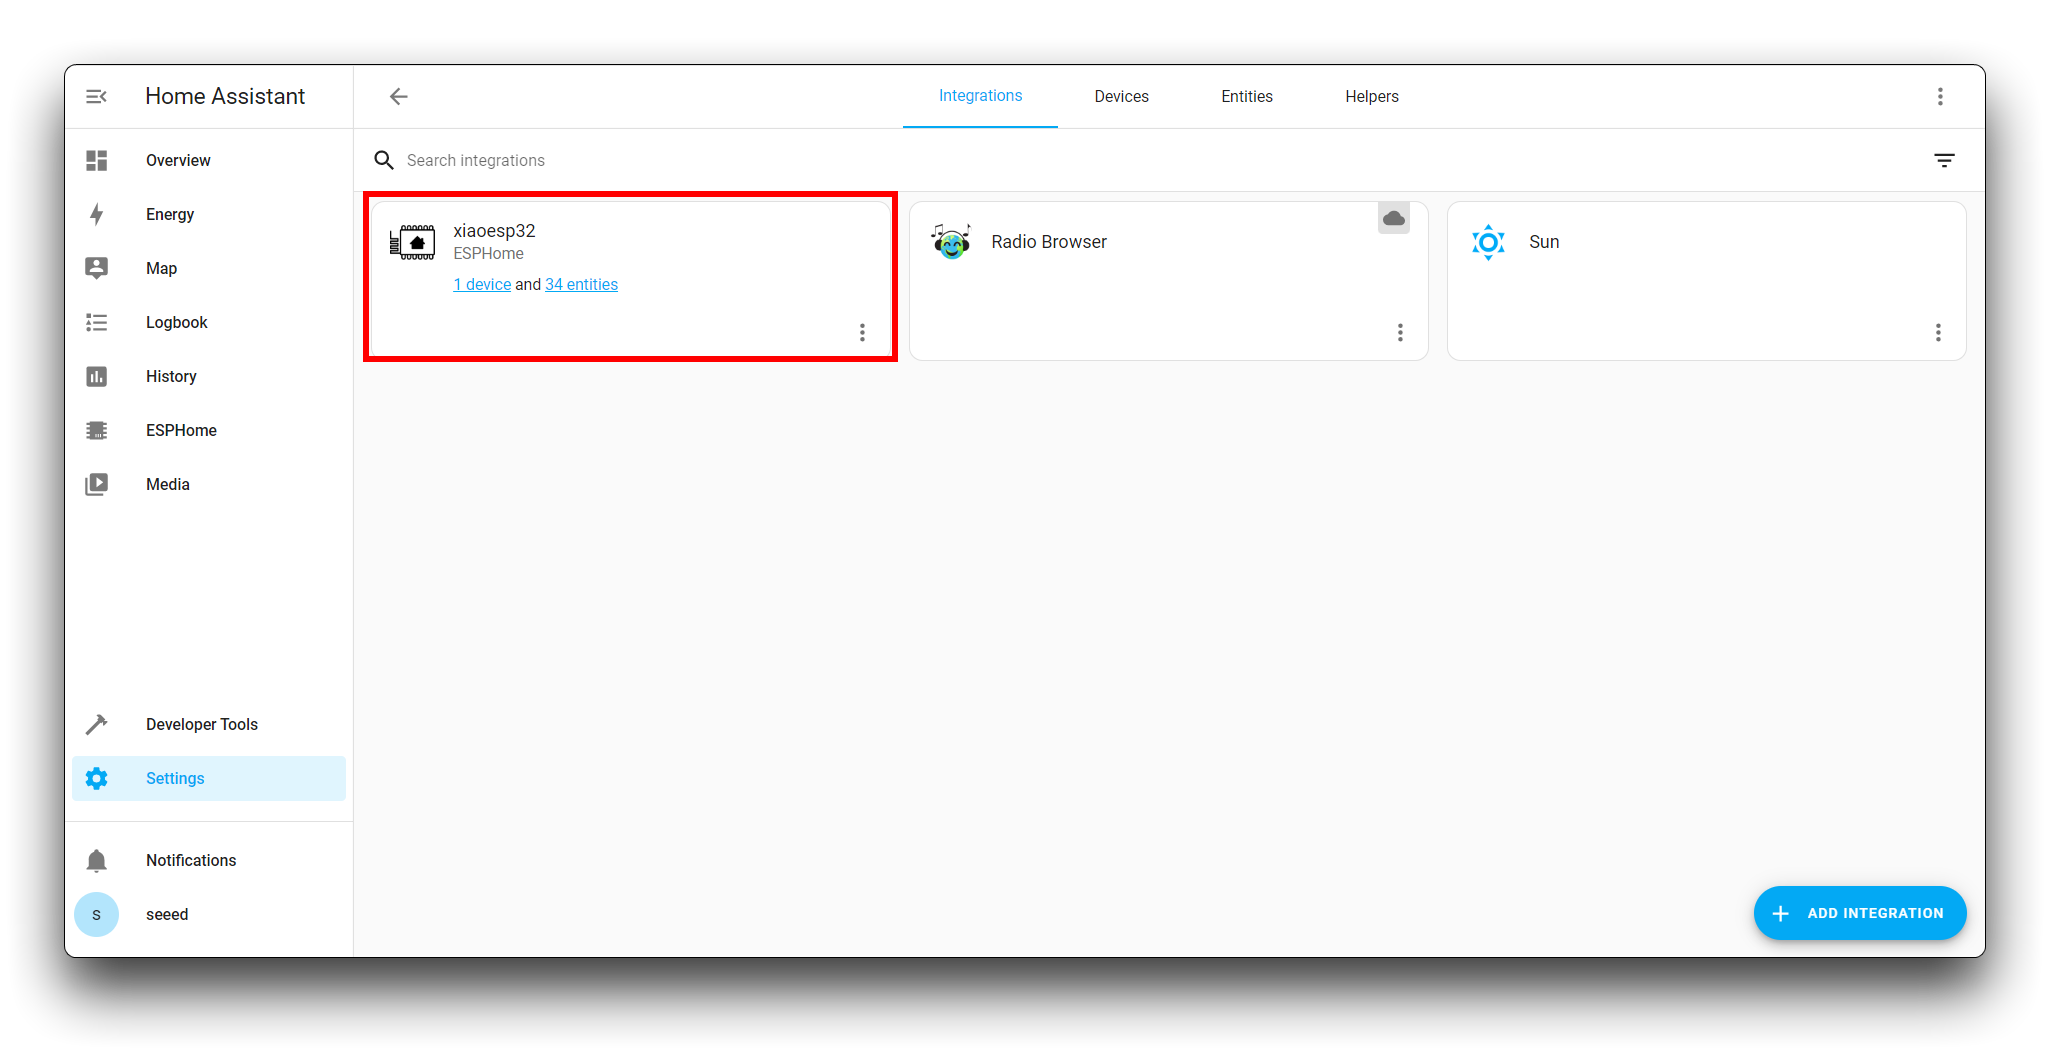Click the History chart icon

tap(96, 376)
